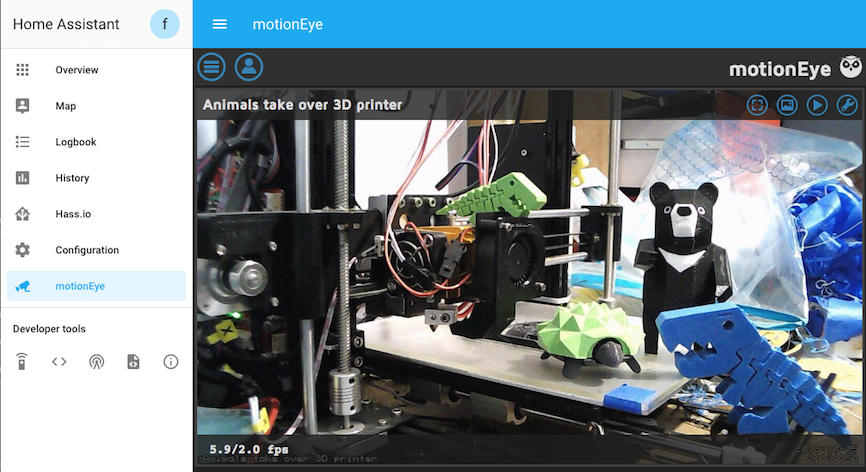Open the Templates developer tool (file code icon)

point(134,362)
